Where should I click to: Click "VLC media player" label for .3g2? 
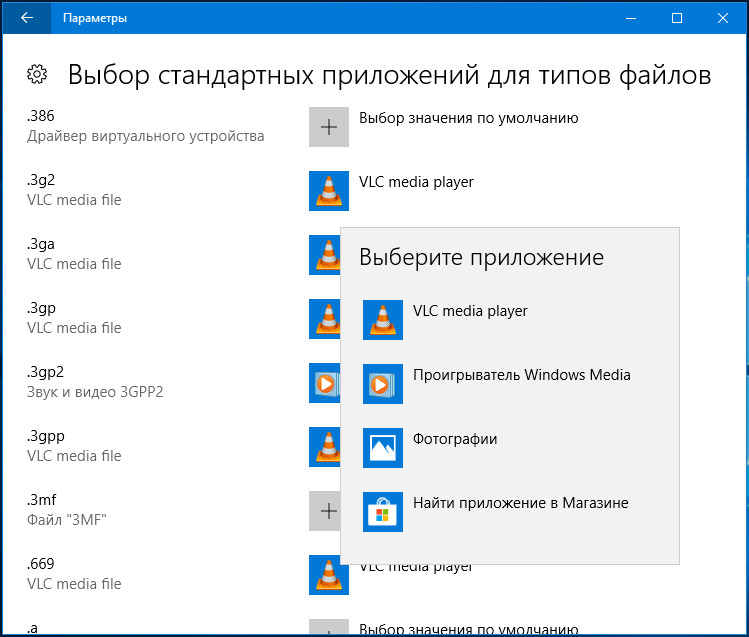pyautogui.click(x=416, y=182)
